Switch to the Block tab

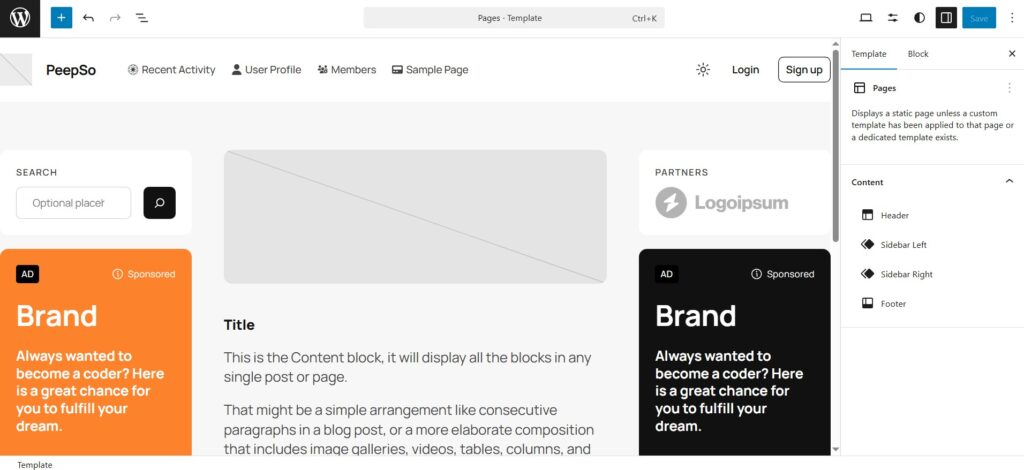[917, 54]
